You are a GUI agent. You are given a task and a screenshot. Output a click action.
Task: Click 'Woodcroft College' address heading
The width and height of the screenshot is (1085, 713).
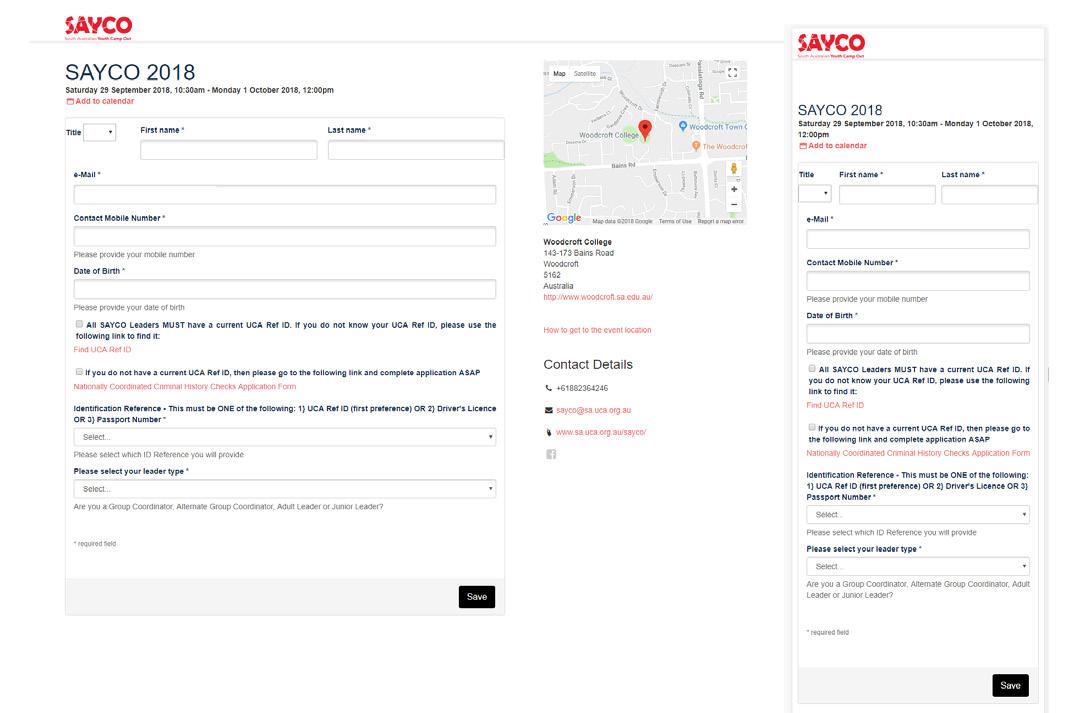(577, 242)
